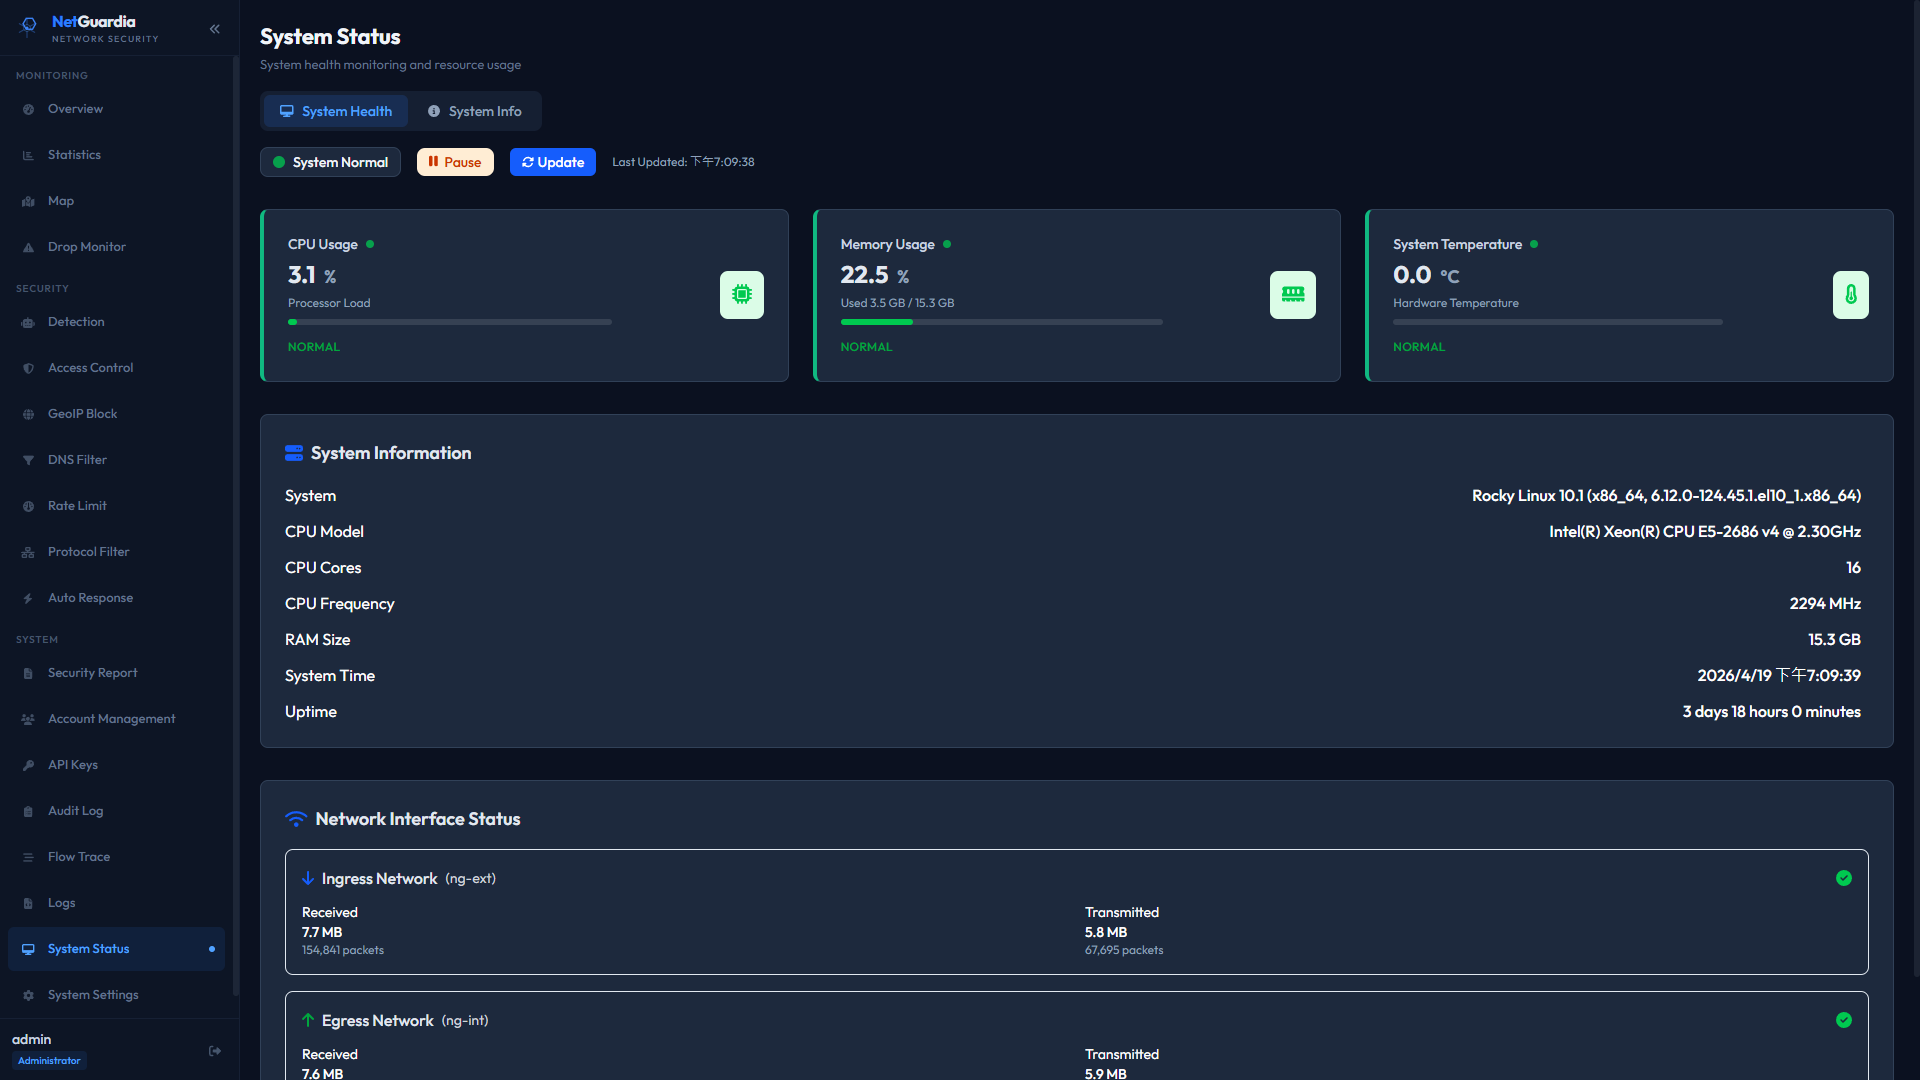
Task: Click the thermometer temperature icon
Action: (x=1851, y=295)
